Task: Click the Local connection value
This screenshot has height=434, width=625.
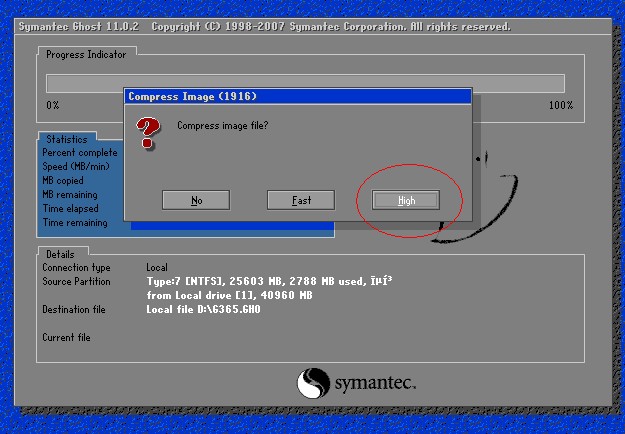Action: pyautogui.click(x=157, y=267)
